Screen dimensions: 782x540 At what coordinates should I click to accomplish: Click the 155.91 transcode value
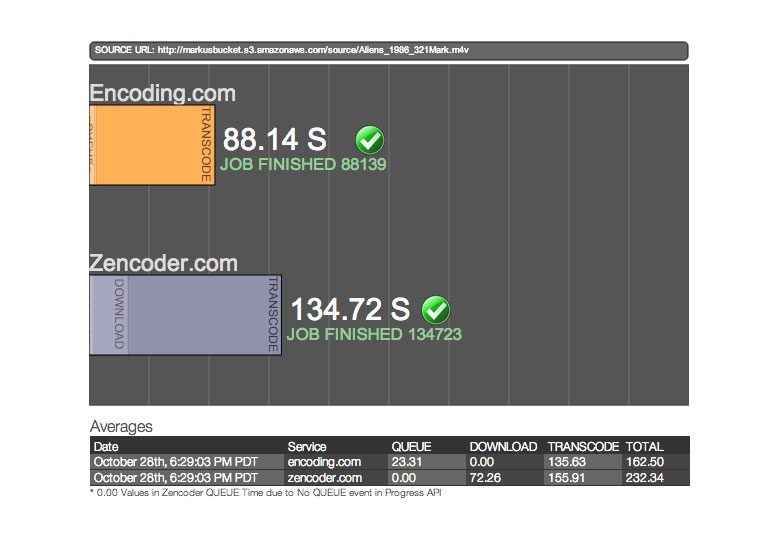(x=566, y=478)
